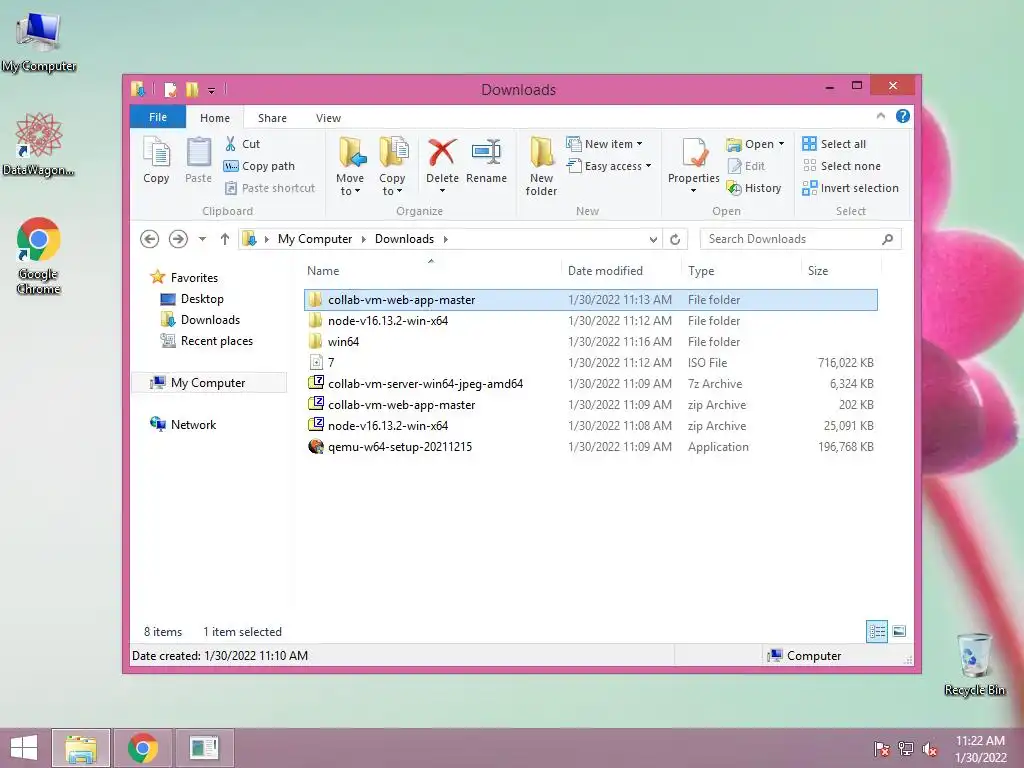
Task: Open the Move to folder menu
Action: tap(350, 166)
